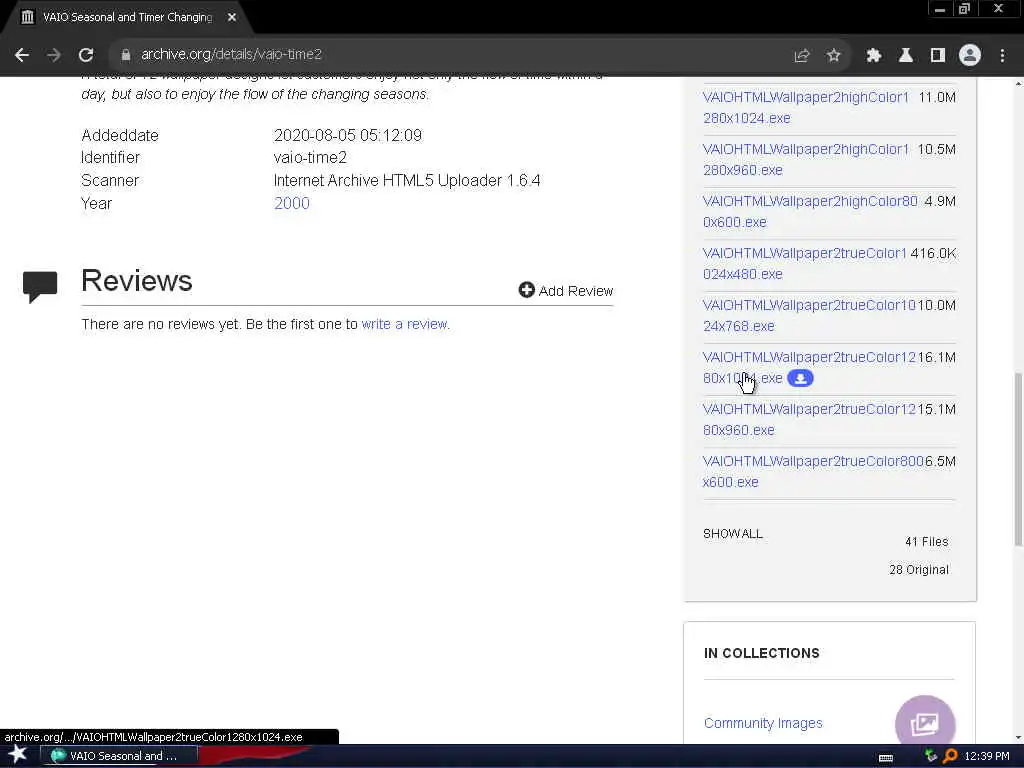Viewport: 1024px width, 768px height.
Task: Select the VAIO Seasonal and Timer tab
Action: point(128,17)
